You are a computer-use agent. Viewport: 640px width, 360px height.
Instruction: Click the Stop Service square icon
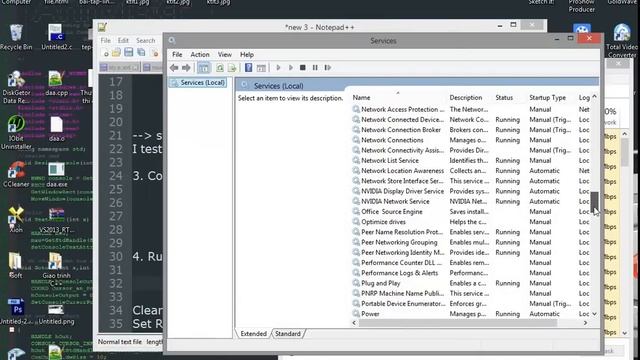(x=302, y=68)
